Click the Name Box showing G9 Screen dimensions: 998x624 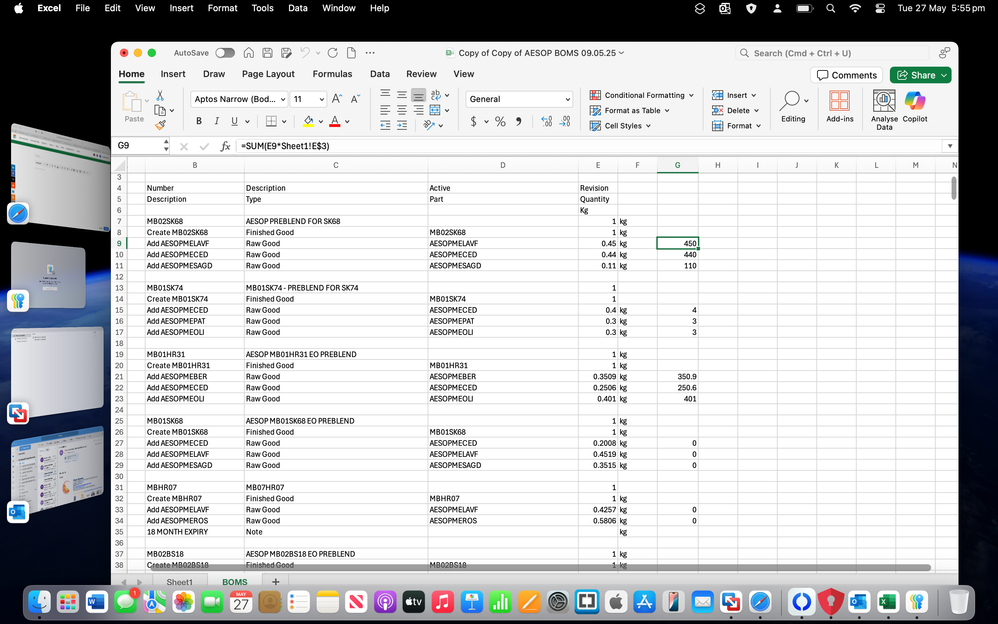139,146
